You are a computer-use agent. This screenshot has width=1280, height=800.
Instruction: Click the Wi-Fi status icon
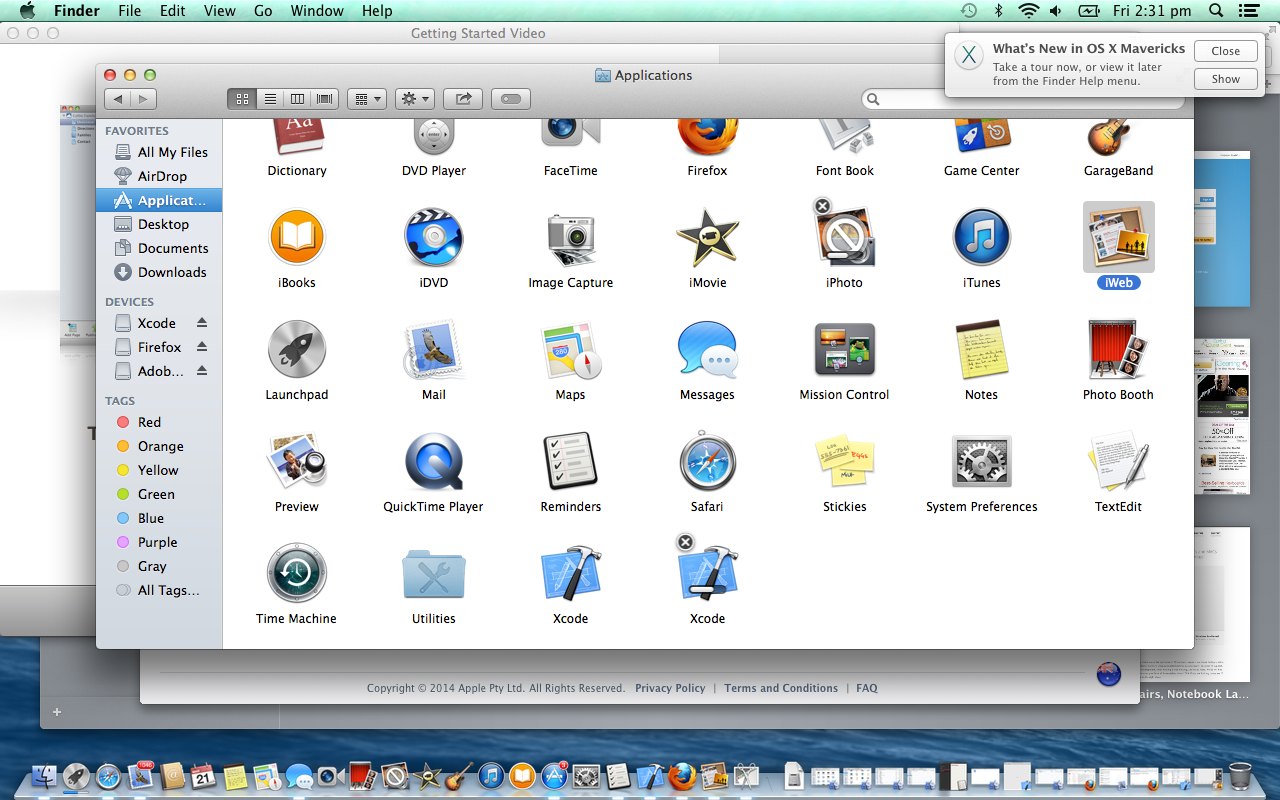(1028, 11)
